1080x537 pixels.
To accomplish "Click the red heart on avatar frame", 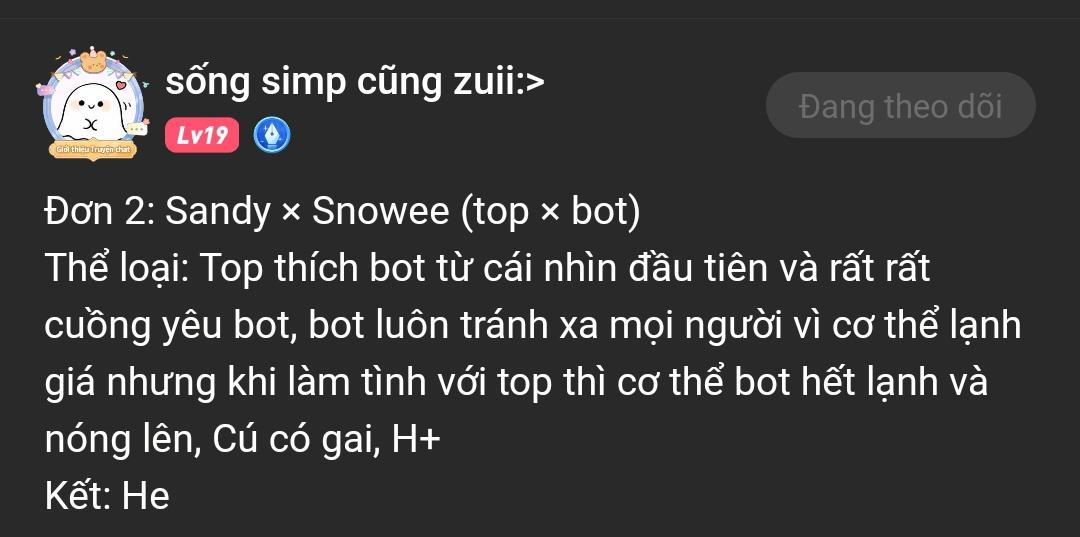I will coord(122,86).
